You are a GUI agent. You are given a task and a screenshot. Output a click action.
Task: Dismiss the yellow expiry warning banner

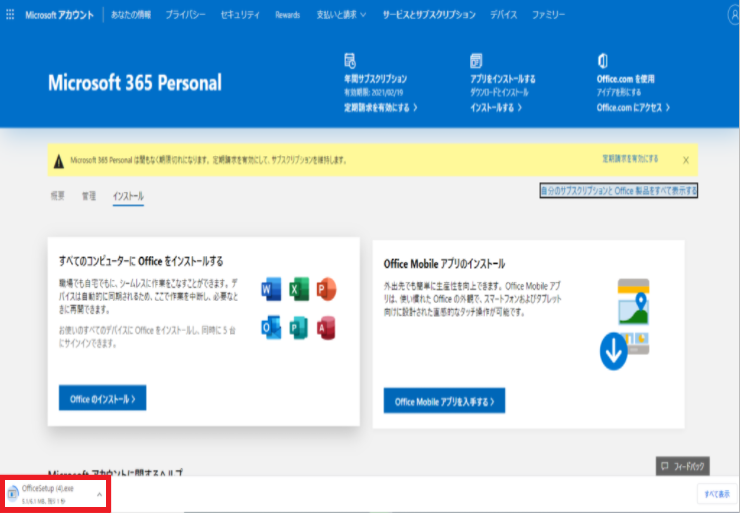coord(686,160)
